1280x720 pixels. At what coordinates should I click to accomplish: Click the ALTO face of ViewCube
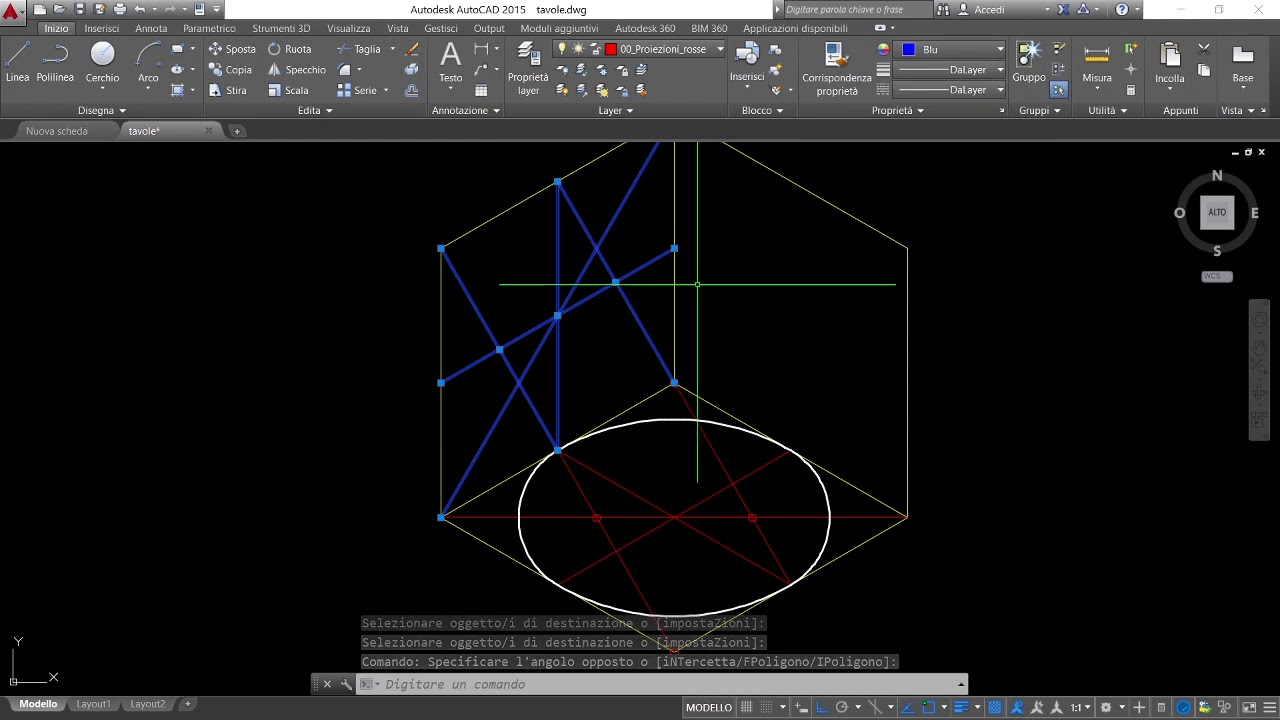1217,212
